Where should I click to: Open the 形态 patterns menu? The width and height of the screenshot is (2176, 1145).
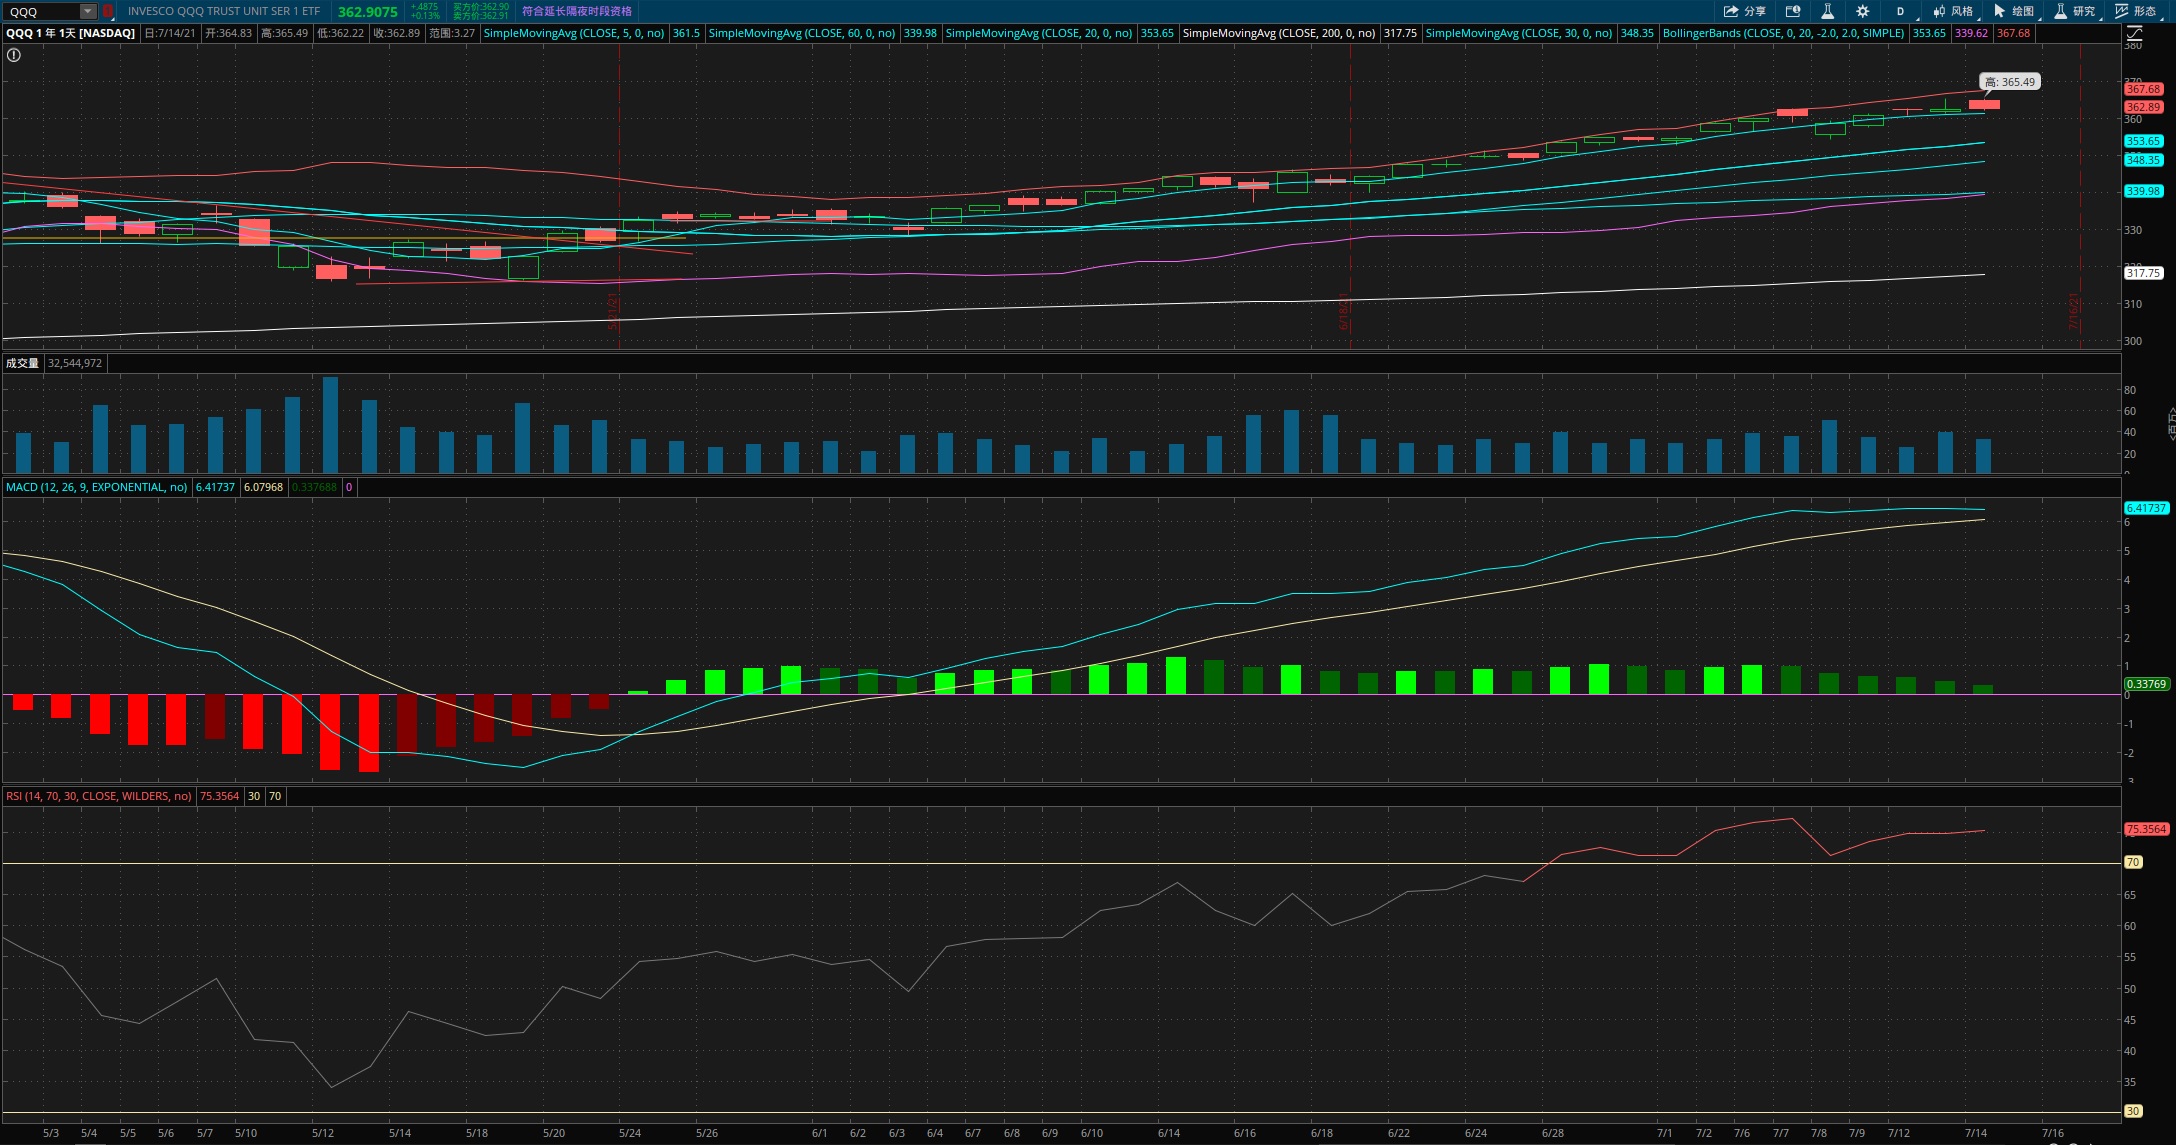click(2135, 11)
